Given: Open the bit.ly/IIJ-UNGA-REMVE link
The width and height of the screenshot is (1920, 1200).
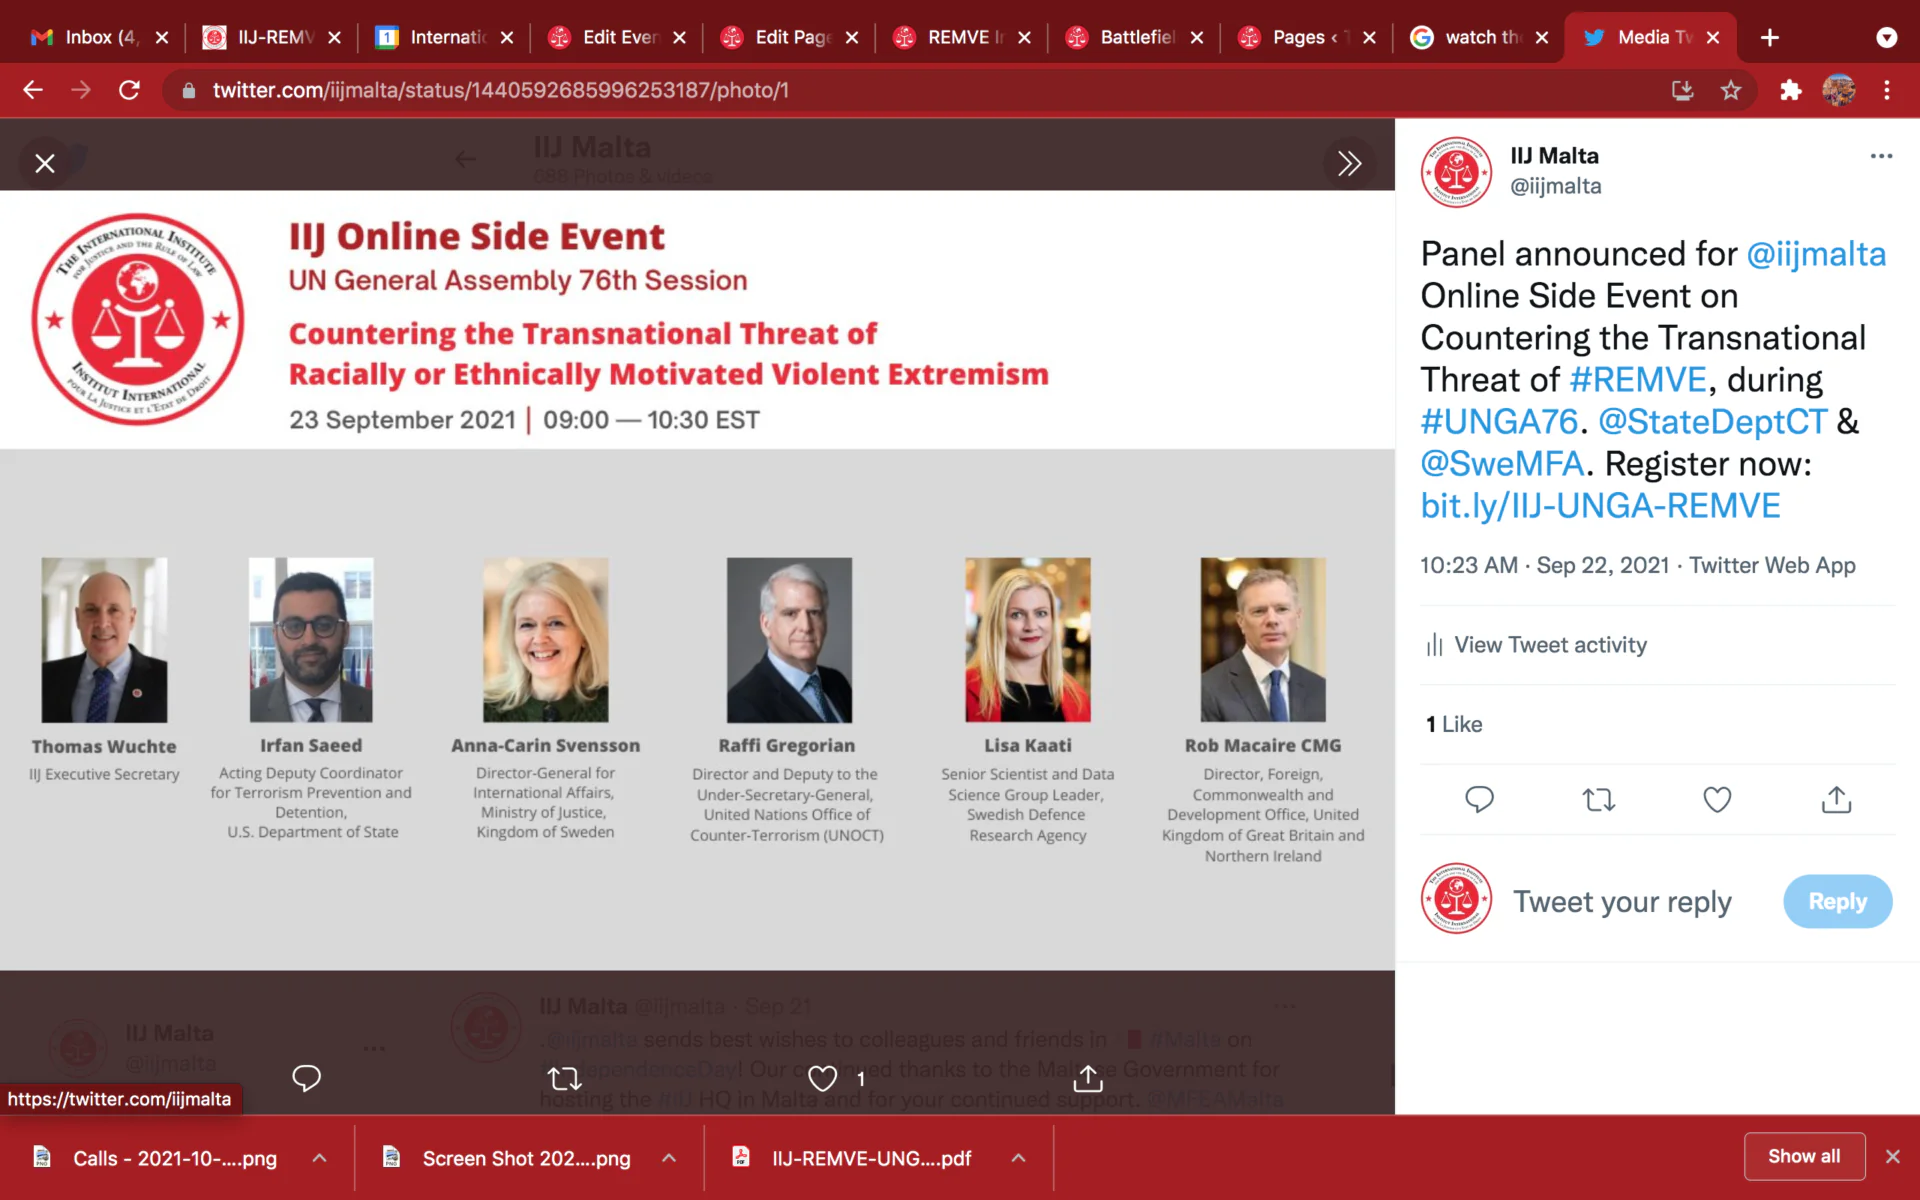Looking at the screenshot, I should click(1600, 506).
